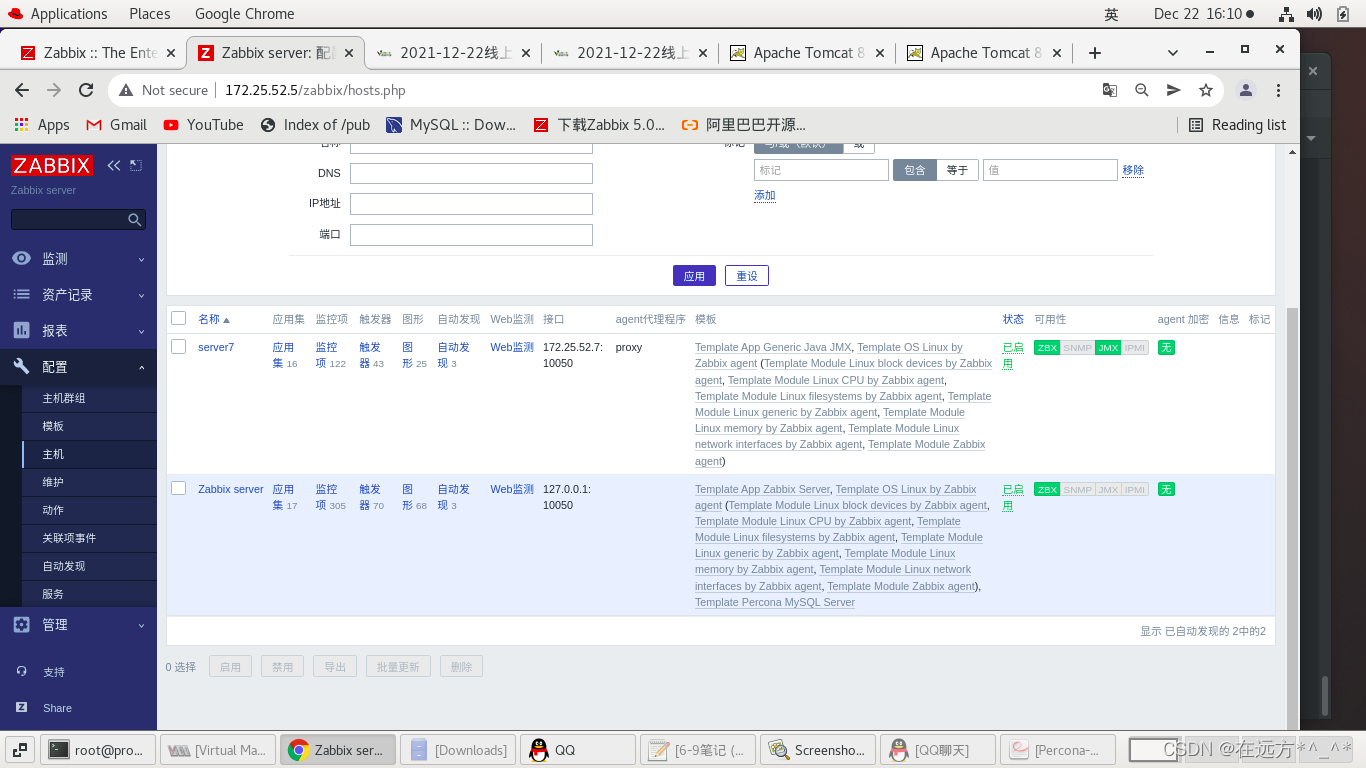Click the 应用 filter button

694,275
